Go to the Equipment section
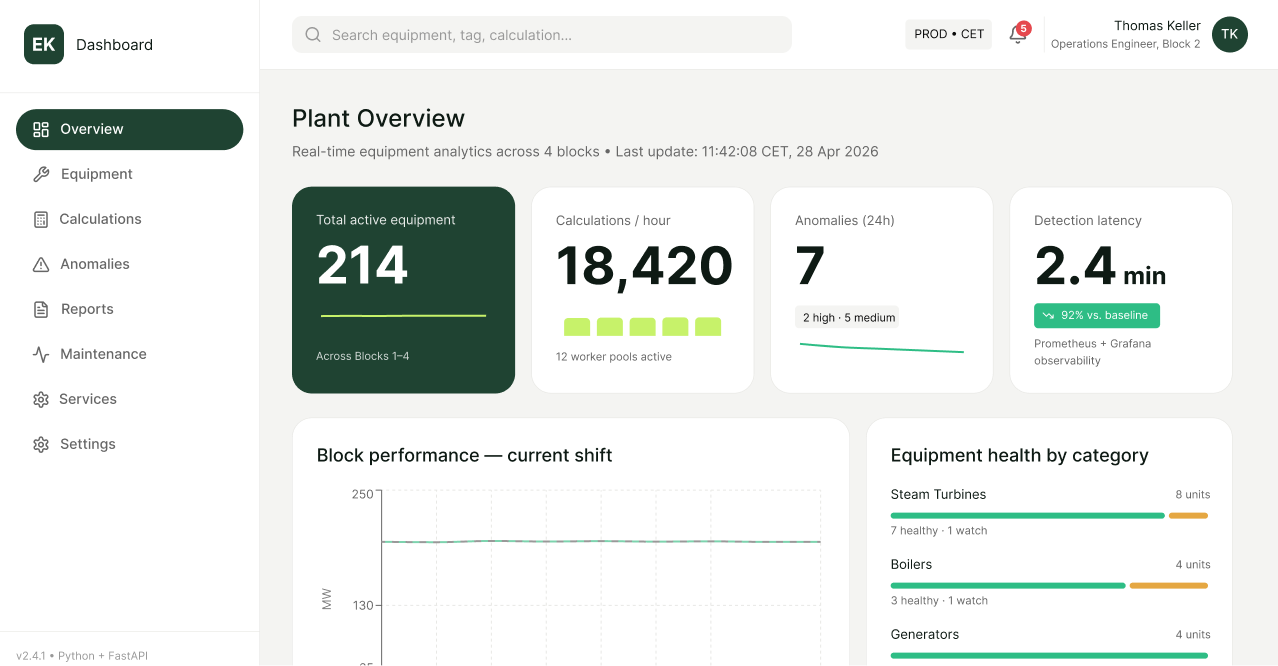The width and height of the screenshot is (1278, 666). [130, 174]
